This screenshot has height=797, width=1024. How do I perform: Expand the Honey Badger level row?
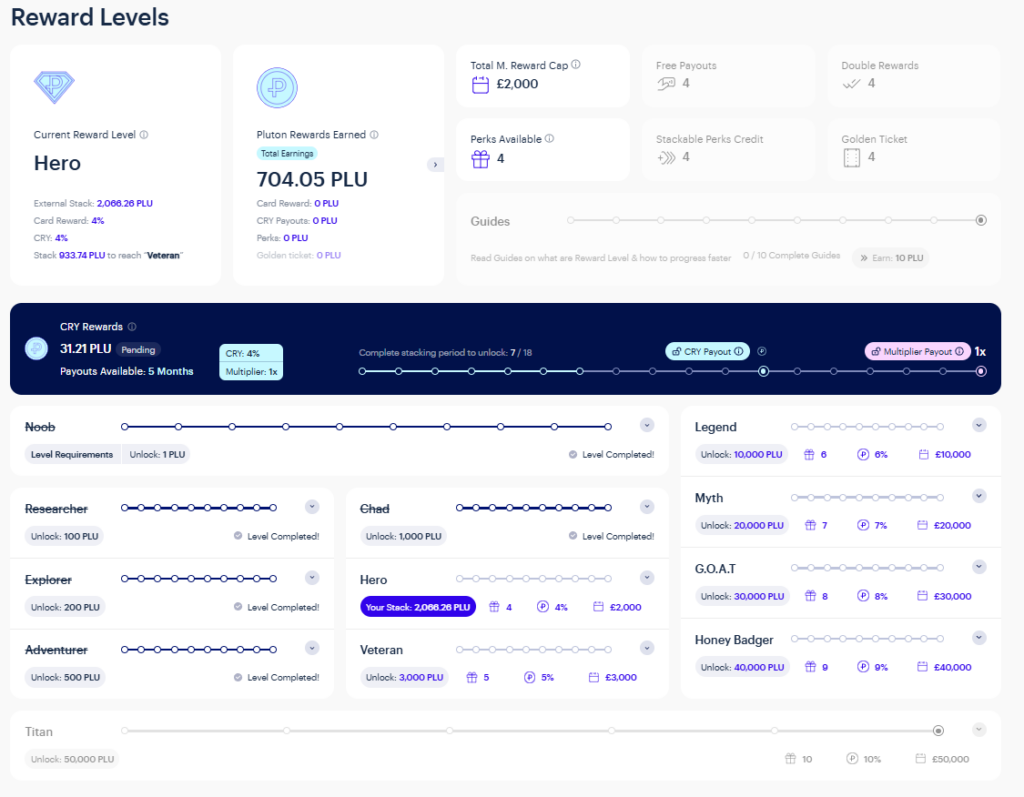click(979, 638)
